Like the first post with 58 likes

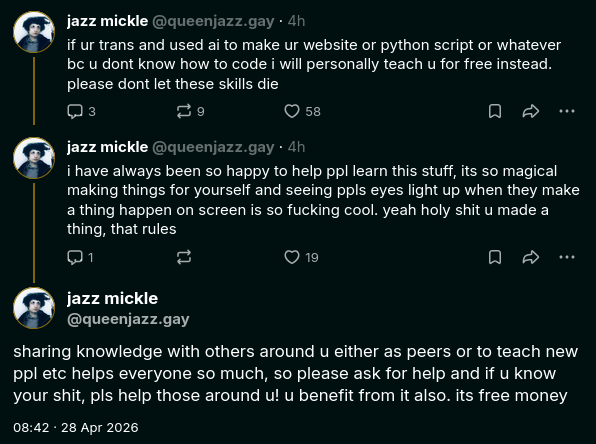coord(302,111)
